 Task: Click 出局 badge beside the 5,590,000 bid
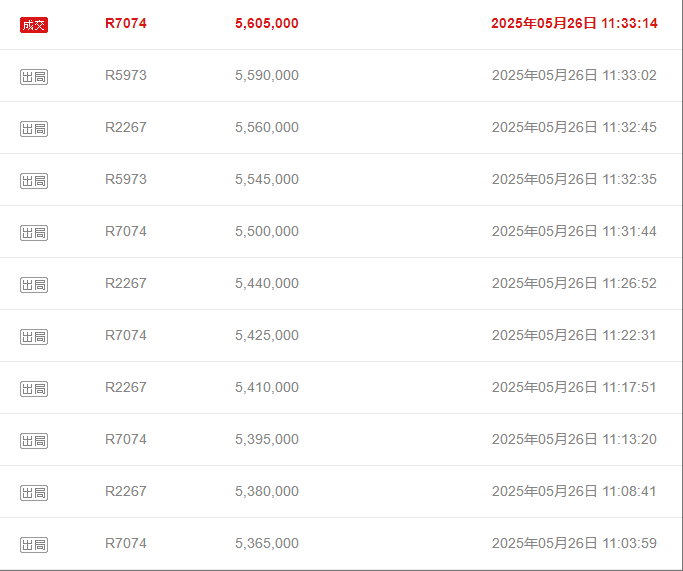coord(34,77)
